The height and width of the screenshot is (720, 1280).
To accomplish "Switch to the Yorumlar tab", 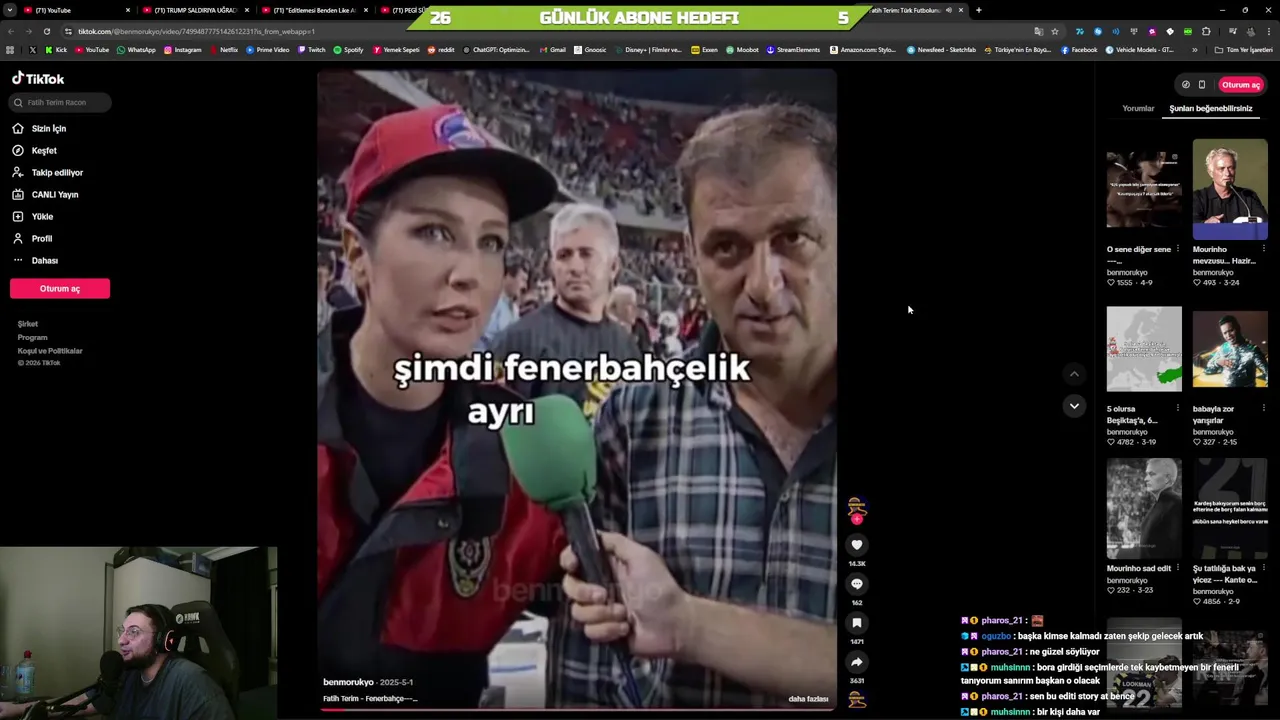I will click(1138, 108).
